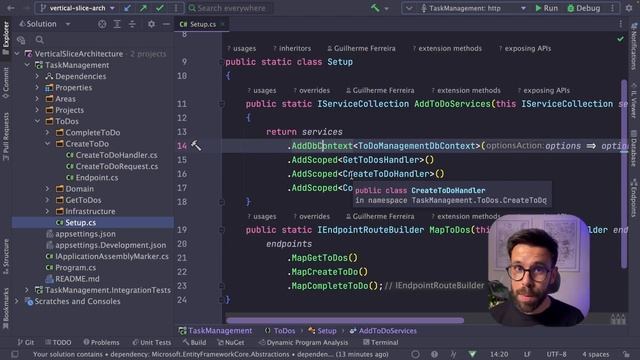The image size is (640, 360).
Task: Click the UTF-8 encoding status item
Action: point(556,354)
